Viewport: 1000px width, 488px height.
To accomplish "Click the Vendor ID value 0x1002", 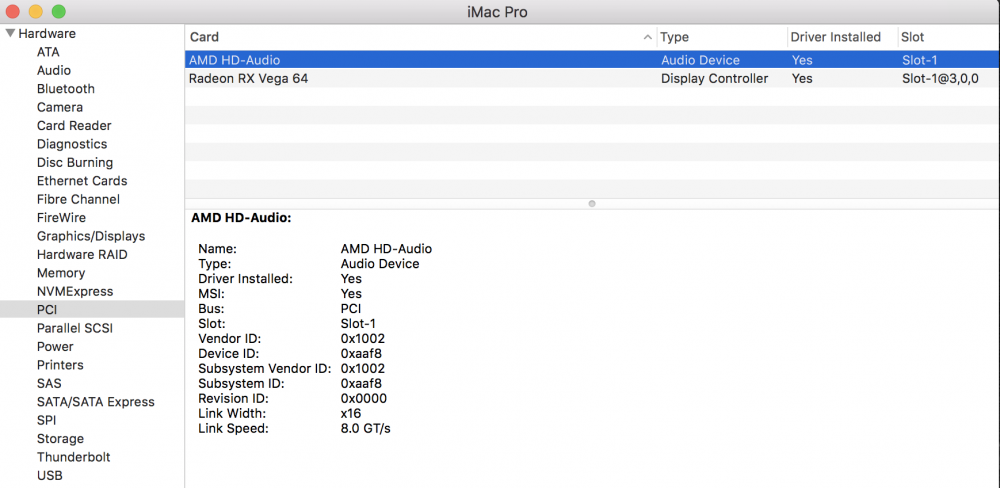I will coord(363,339).
